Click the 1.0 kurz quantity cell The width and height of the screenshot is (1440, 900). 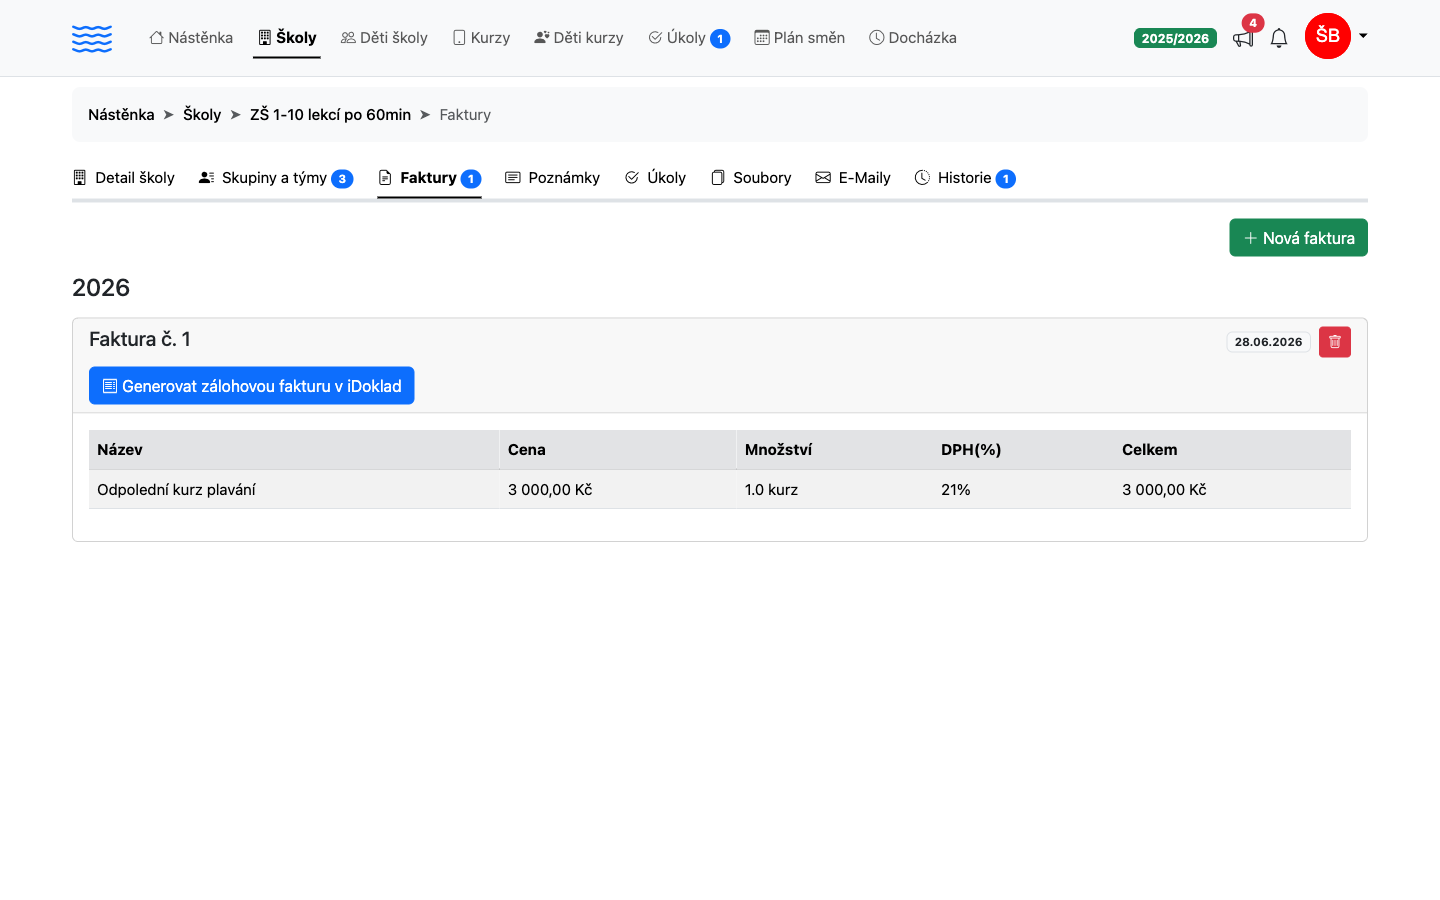[x=771, y=490]
